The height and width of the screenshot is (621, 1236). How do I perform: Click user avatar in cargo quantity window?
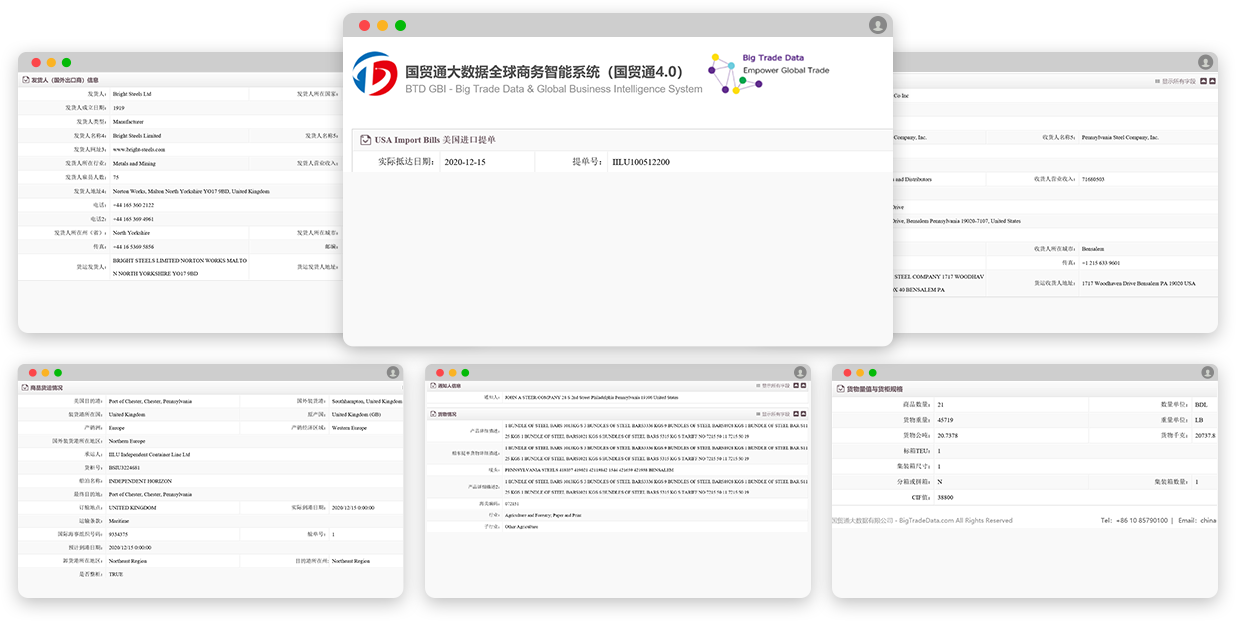click(1206, 372)
